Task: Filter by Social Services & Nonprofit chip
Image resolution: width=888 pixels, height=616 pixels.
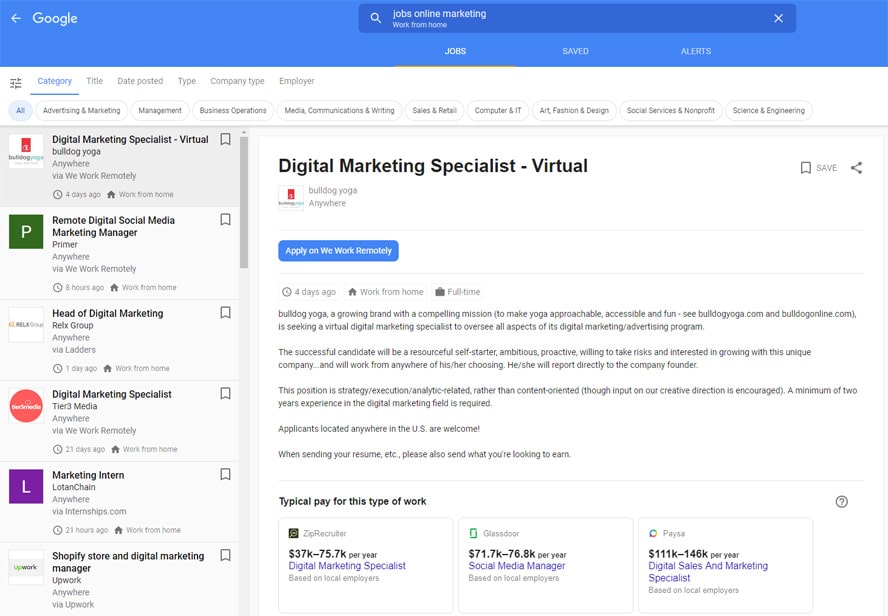Action: (x=671, y=110)
